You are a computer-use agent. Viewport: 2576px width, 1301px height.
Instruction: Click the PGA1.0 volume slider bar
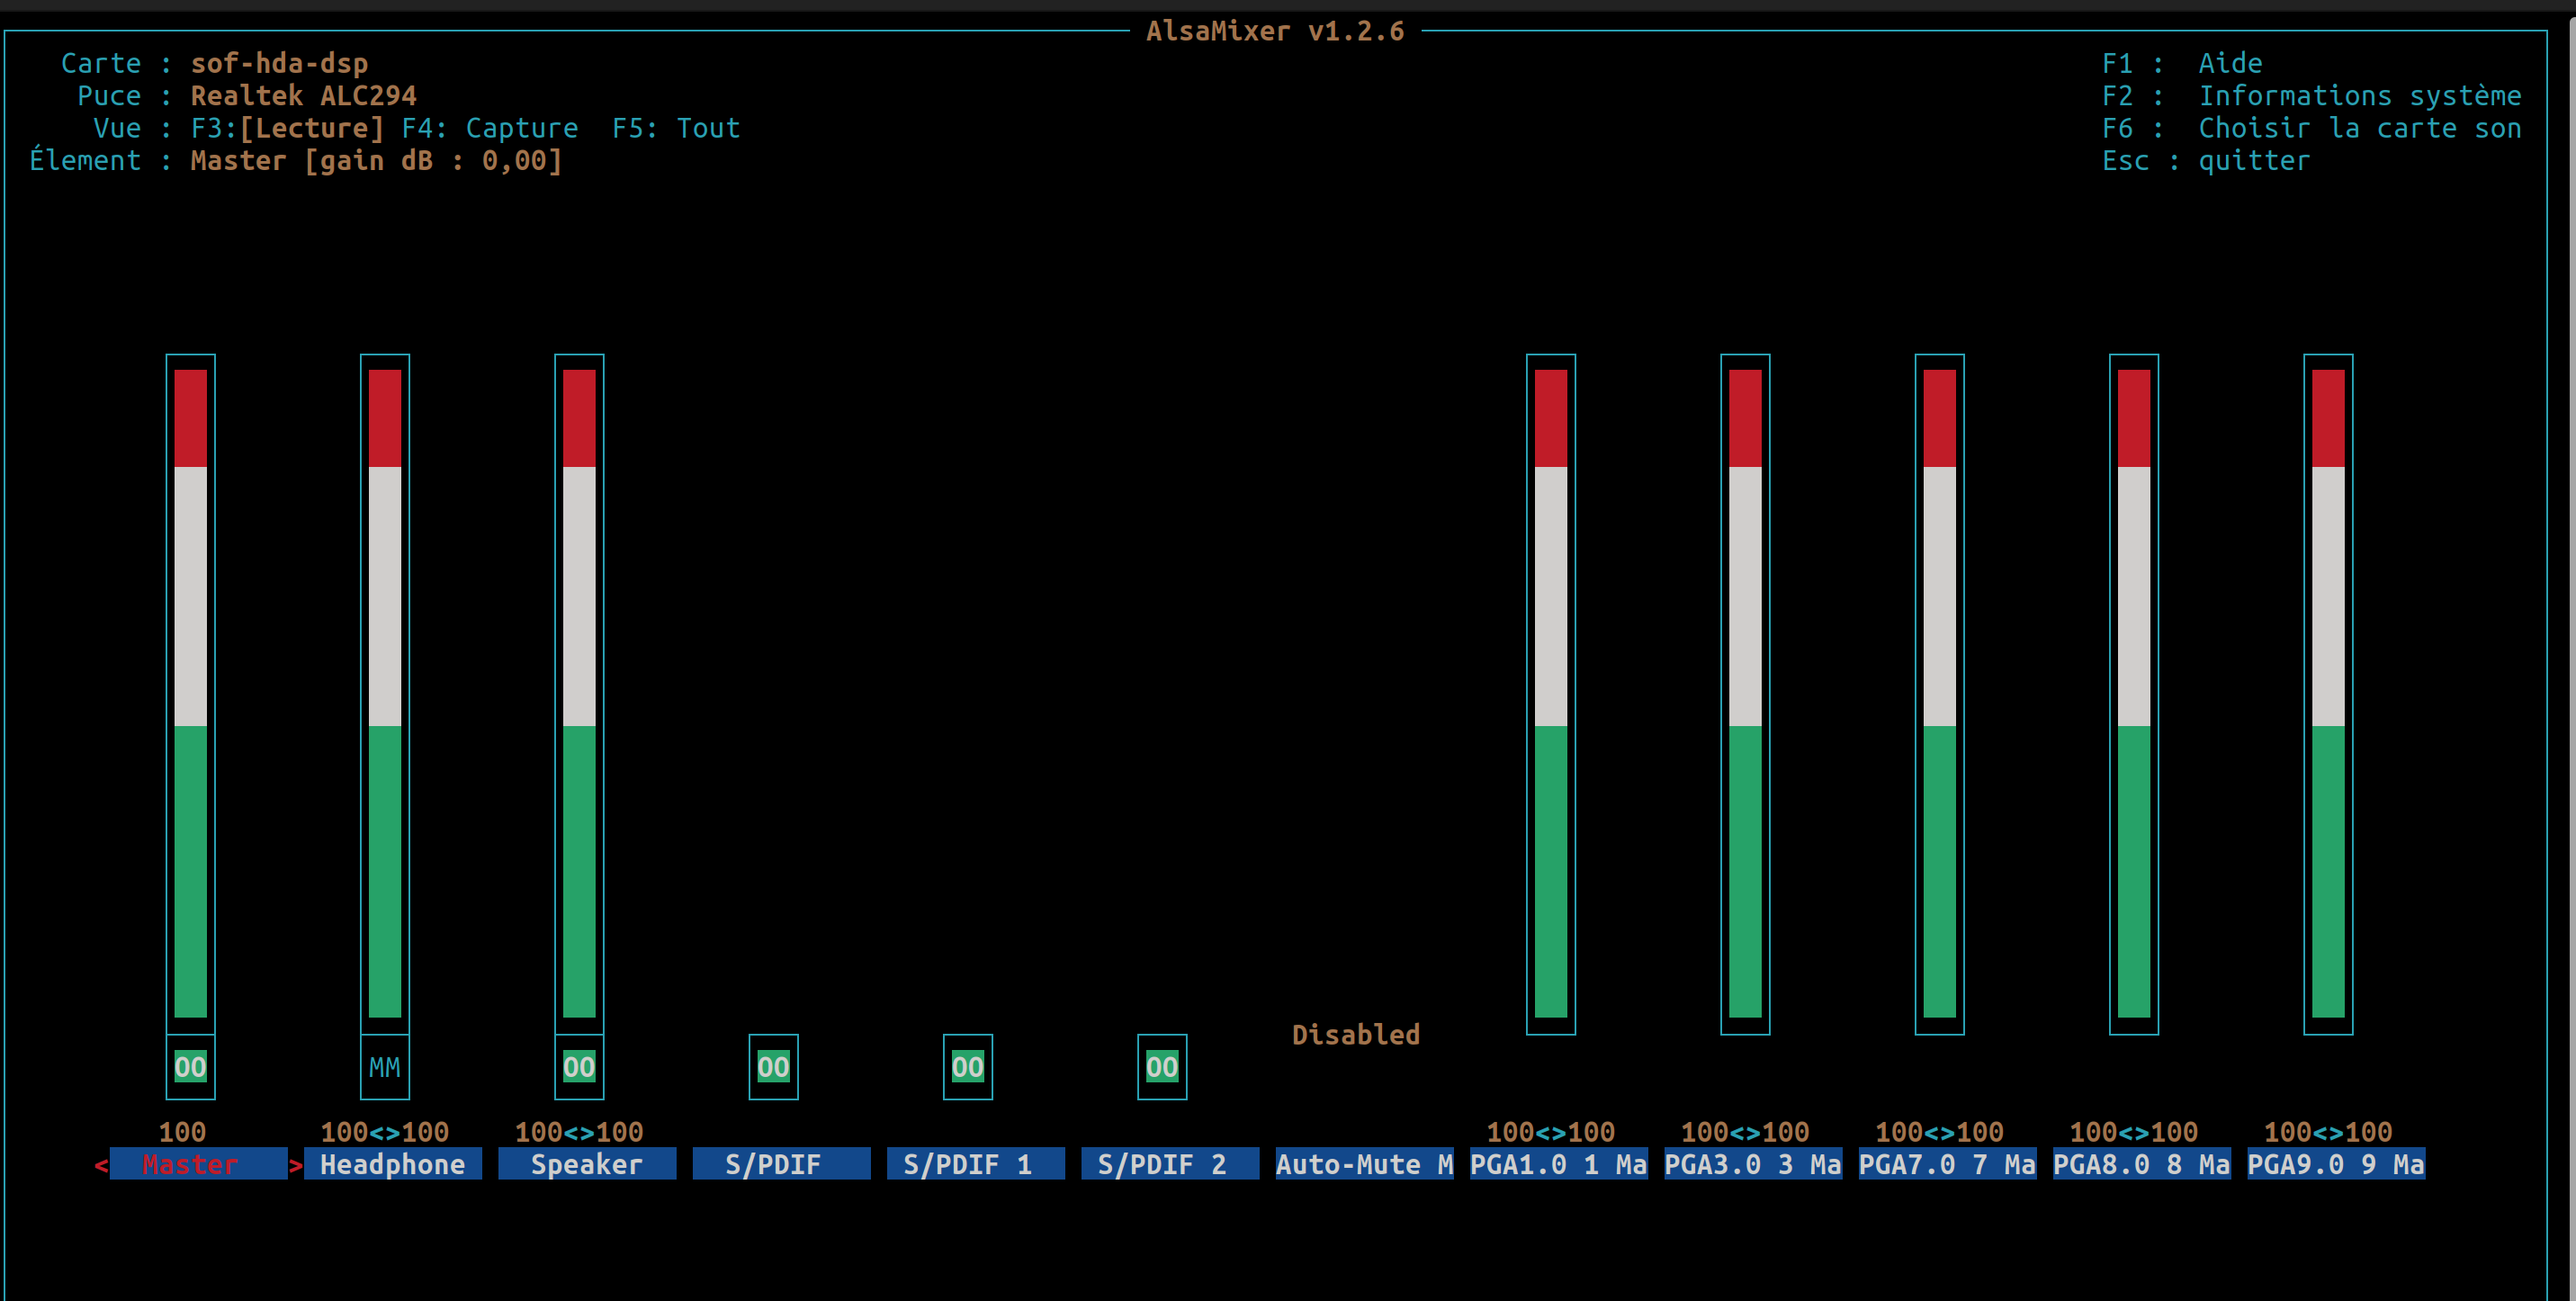point(1550,693)
